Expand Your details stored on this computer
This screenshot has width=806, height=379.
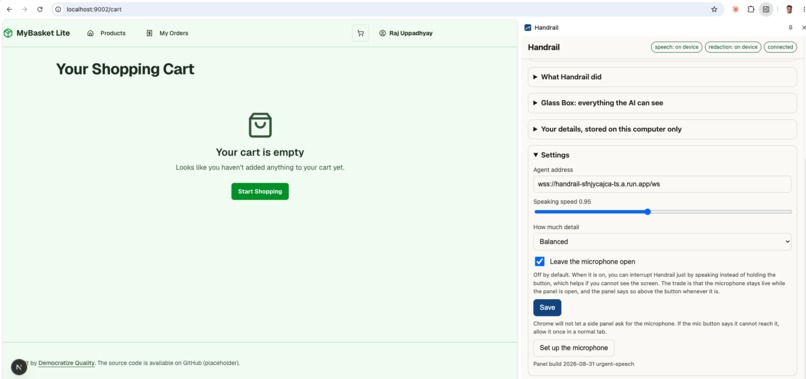pyautogui.click(x=662, y=129)
